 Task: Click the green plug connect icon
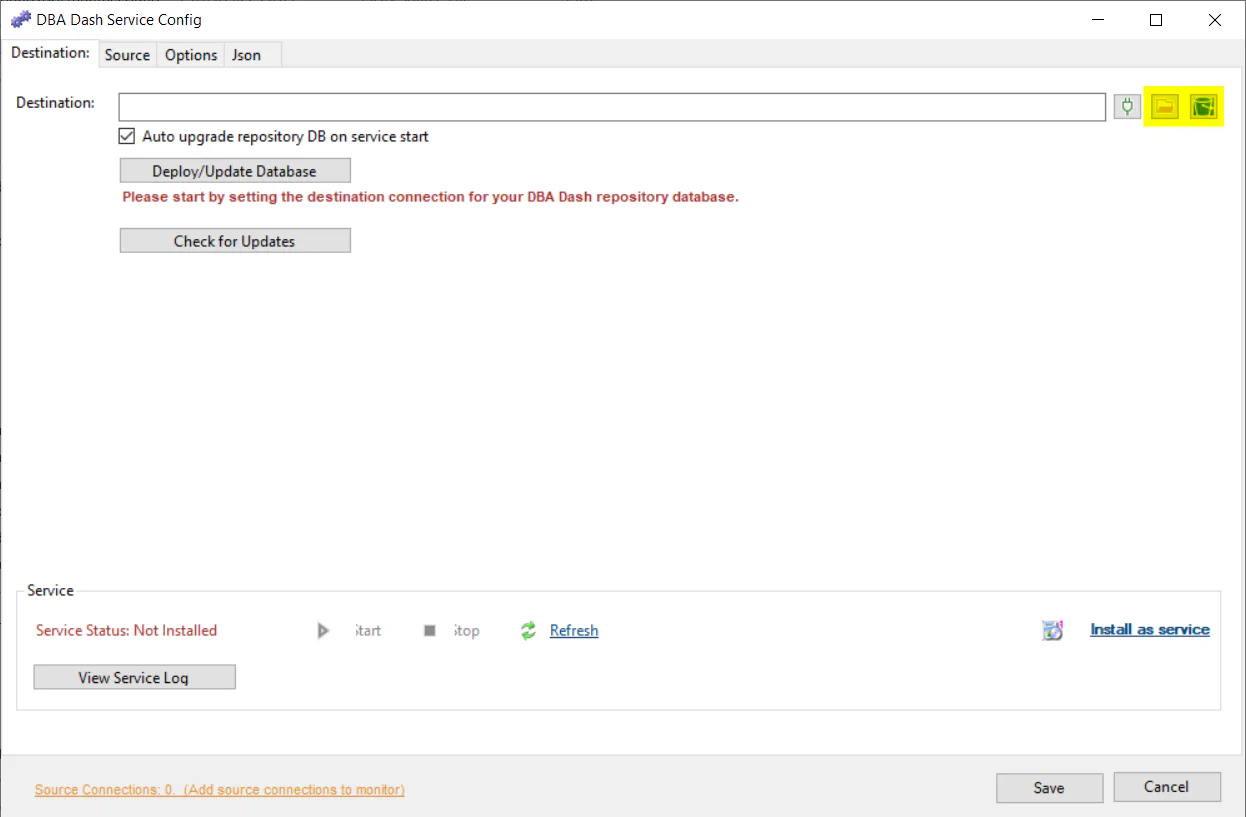click(1127, 106)
